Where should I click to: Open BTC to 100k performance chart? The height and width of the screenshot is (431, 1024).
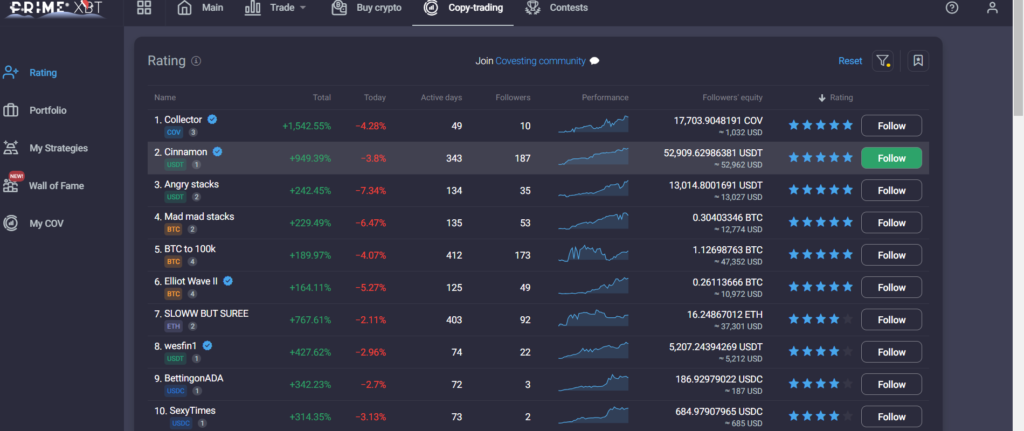[x=593, y=254]
